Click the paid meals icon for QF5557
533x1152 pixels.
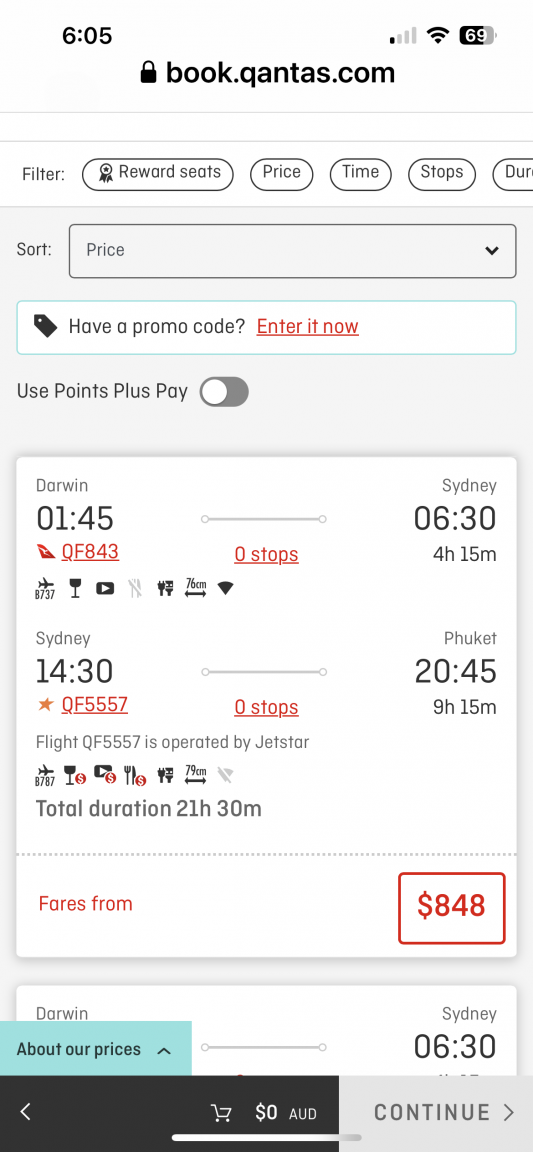pyautogui.click(x=135, y=775)
